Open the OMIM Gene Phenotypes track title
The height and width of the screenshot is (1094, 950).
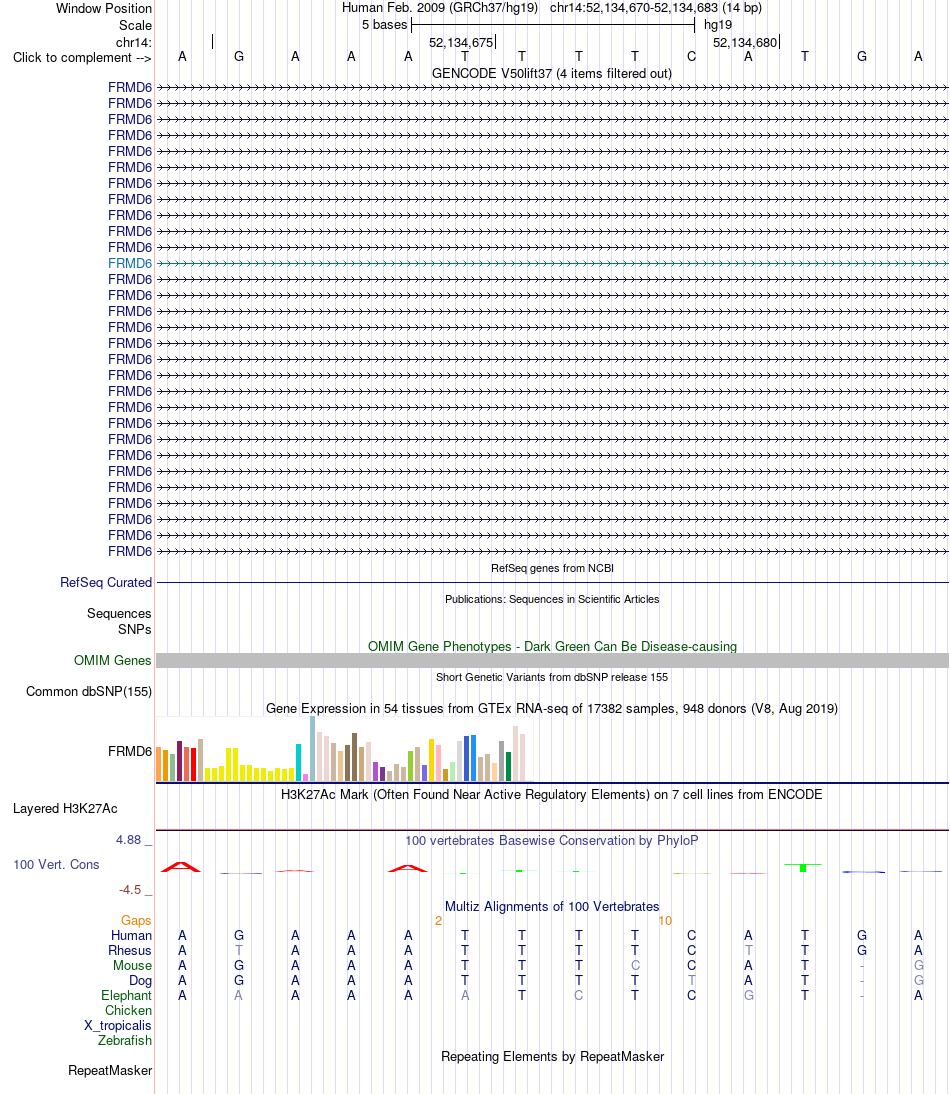[552, 646]
